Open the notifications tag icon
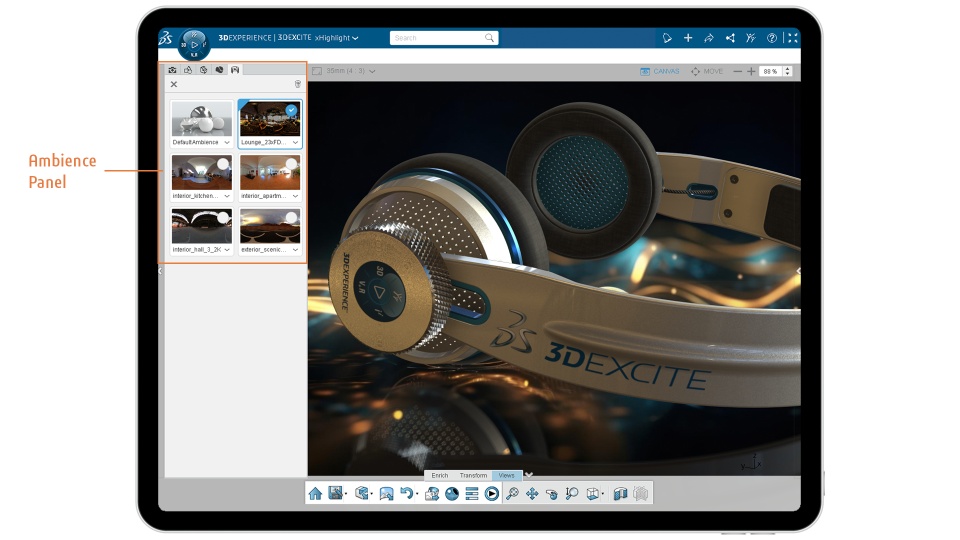 tap(667, 38)
